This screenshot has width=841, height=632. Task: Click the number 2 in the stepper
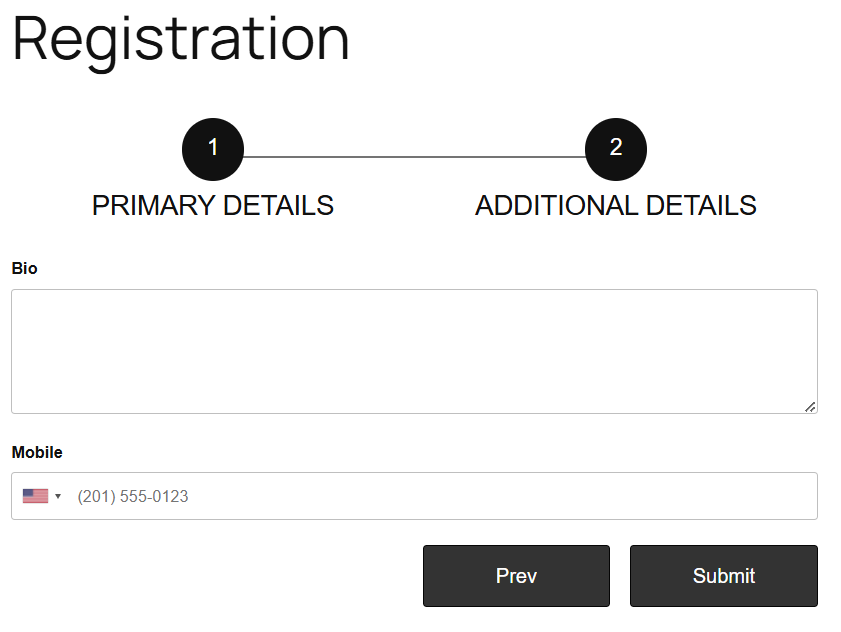click(616, 148)
